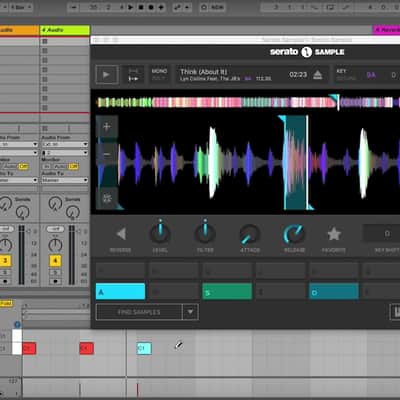Select the cyan C1 MIDI note
The image size is (400, 400).
pos(144,348)
